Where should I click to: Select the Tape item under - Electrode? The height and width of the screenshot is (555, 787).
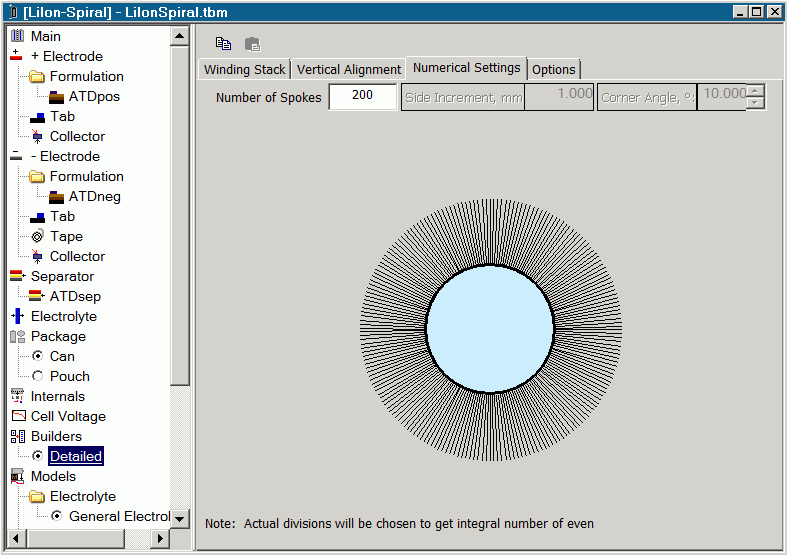click(x=66, y=236)
